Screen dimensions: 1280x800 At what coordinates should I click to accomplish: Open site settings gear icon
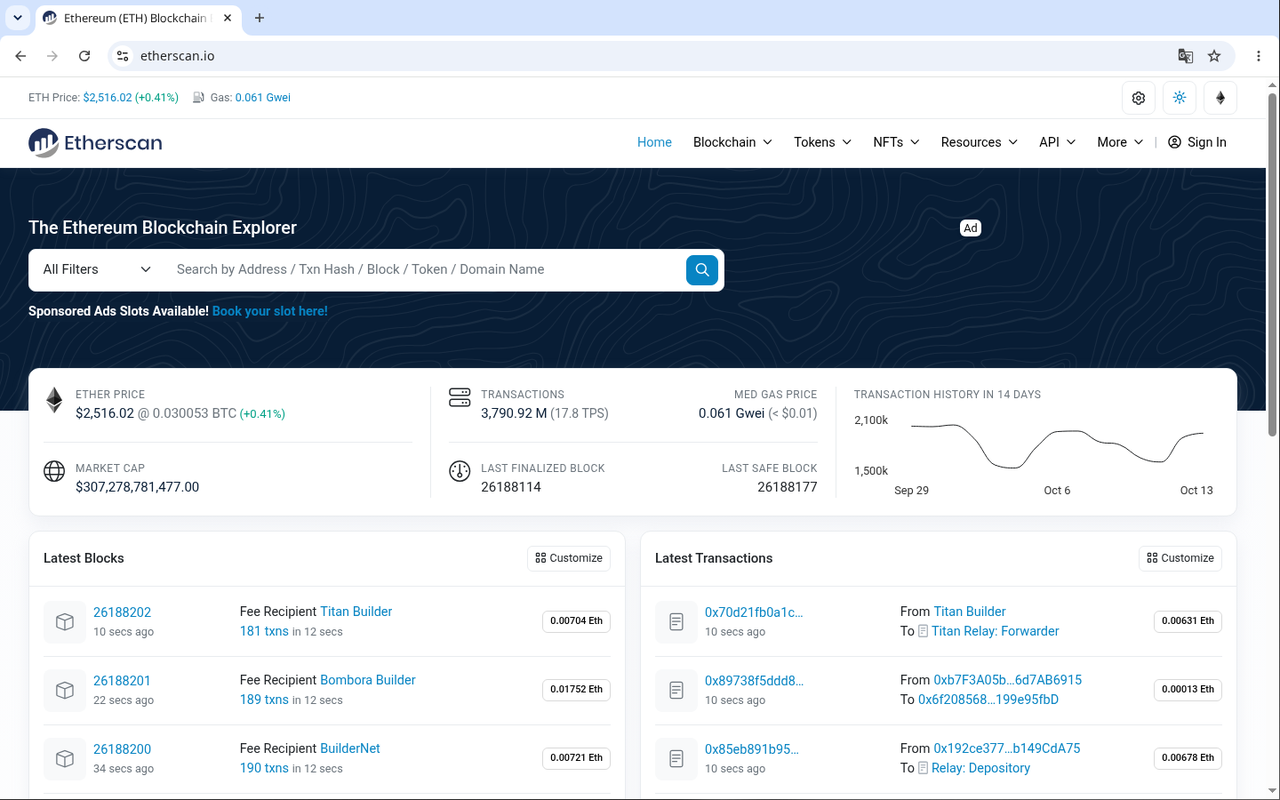pyautogui.click(x=1138, y=98)
